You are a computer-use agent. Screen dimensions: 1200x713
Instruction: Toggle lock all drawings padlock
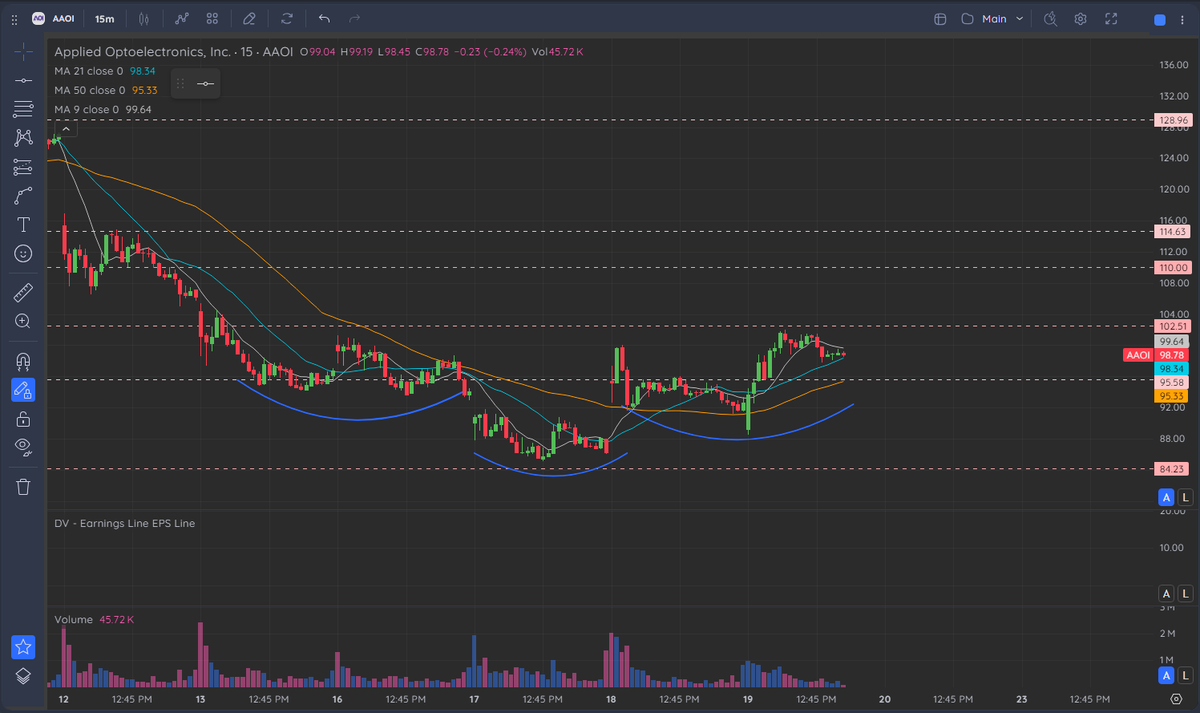pyautogui.click(x=23, y=418)
